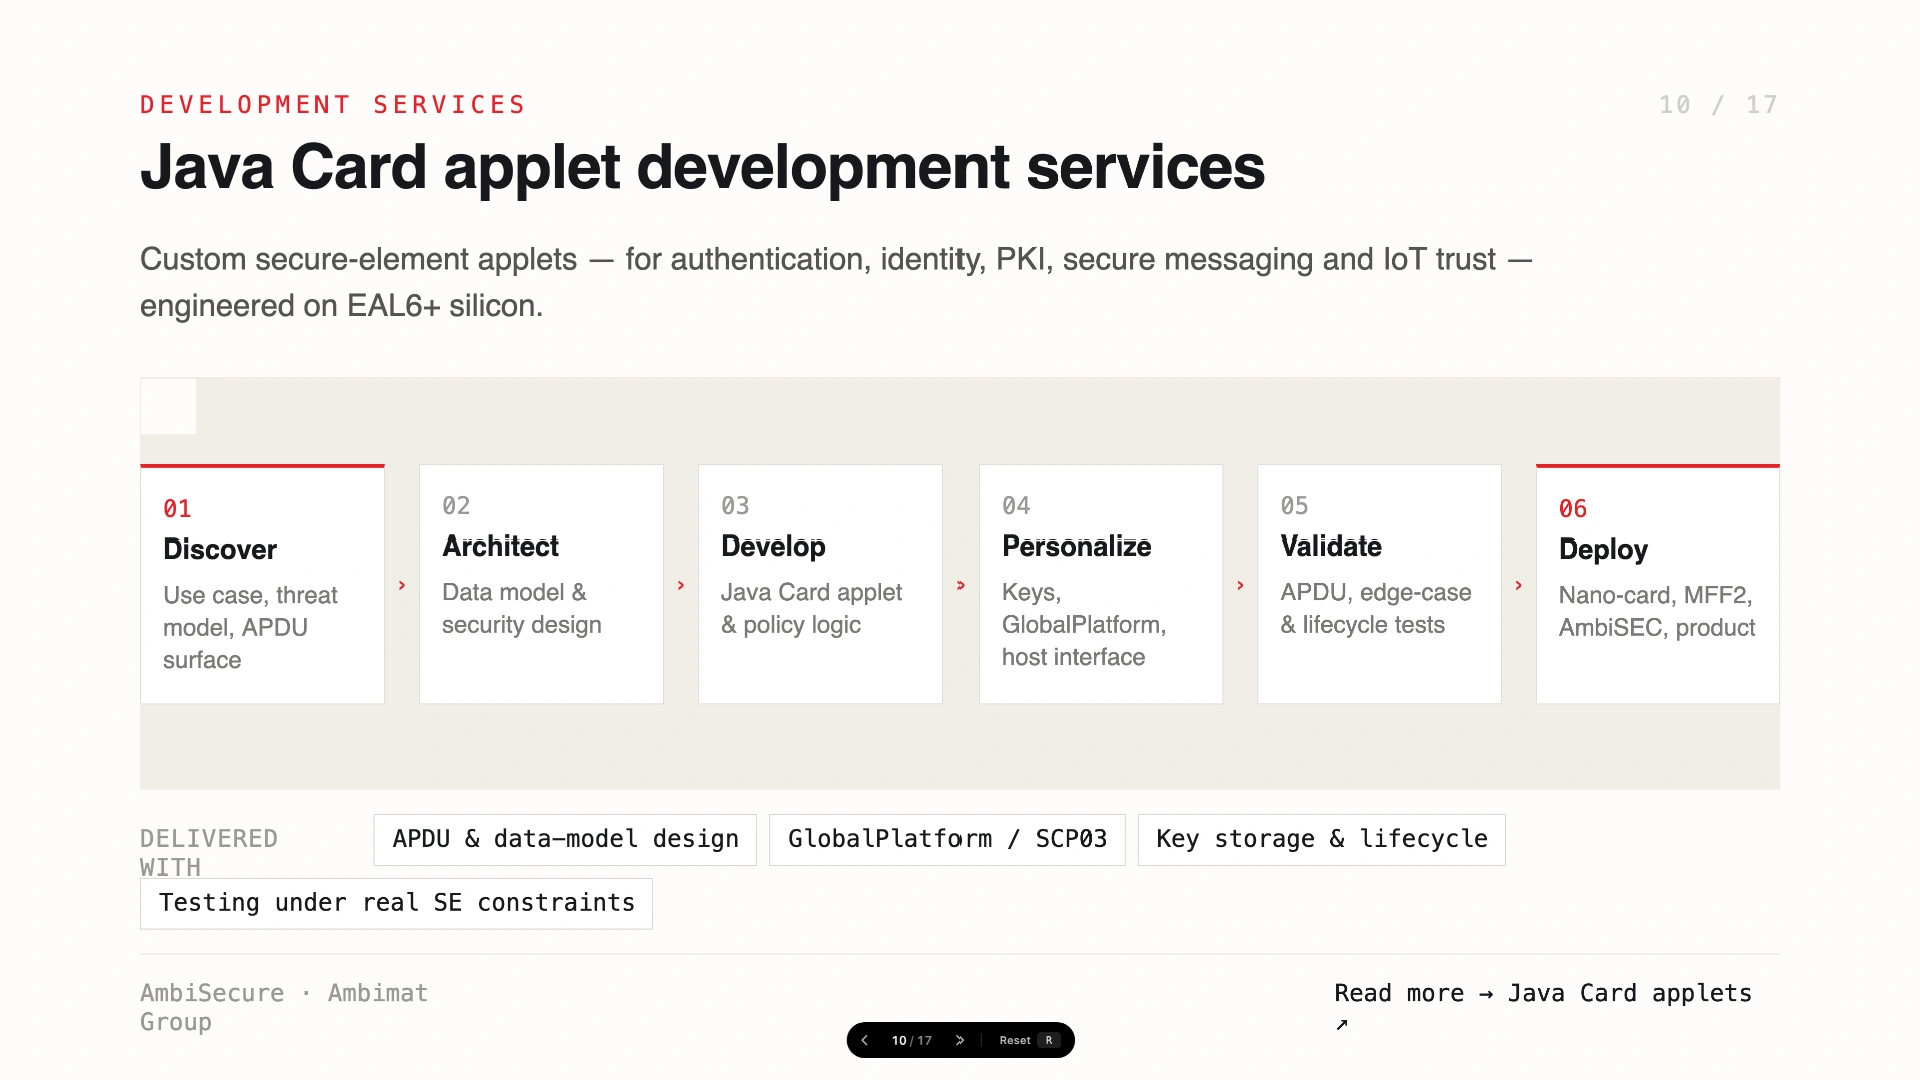Image resolution: width=1920 pixels, height=1080 pixels.
Task: Click the small white square above Discover card
Action: (x=168, y=406)
